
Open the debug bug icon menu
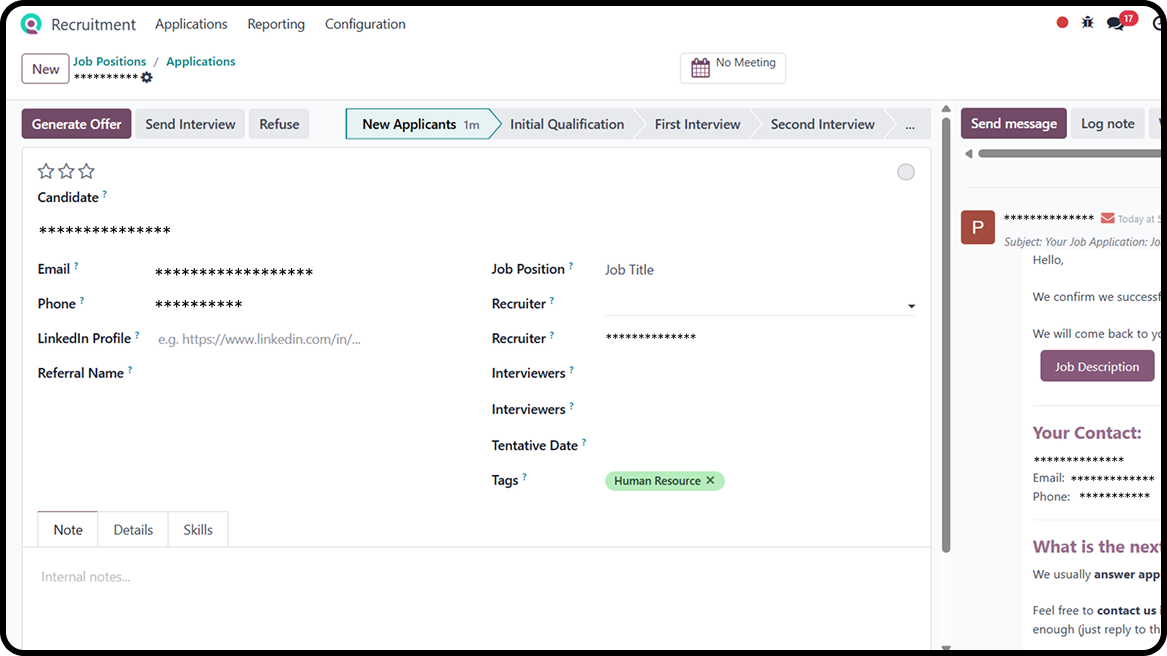[1088, 23]
